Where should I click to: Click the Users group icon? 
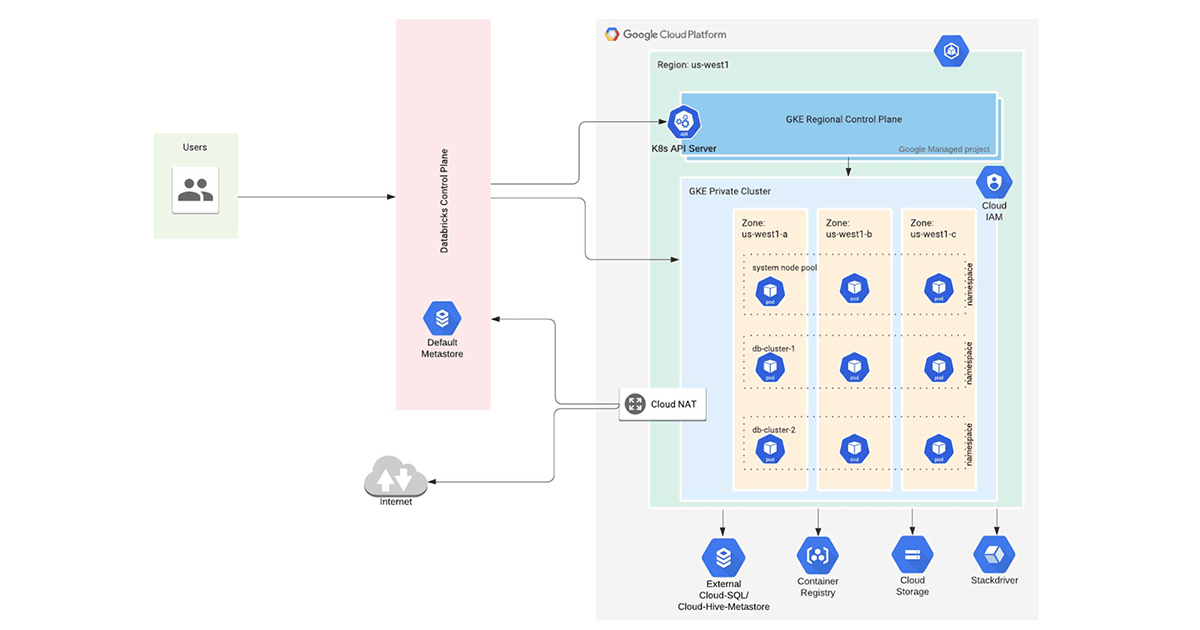(195, 188)
